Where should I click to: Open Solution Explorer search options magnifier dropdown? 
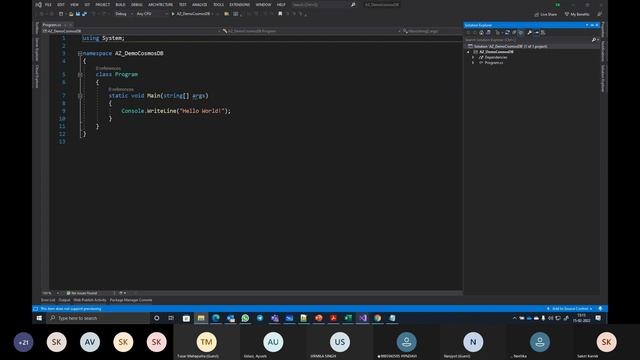tap(595, 40)
